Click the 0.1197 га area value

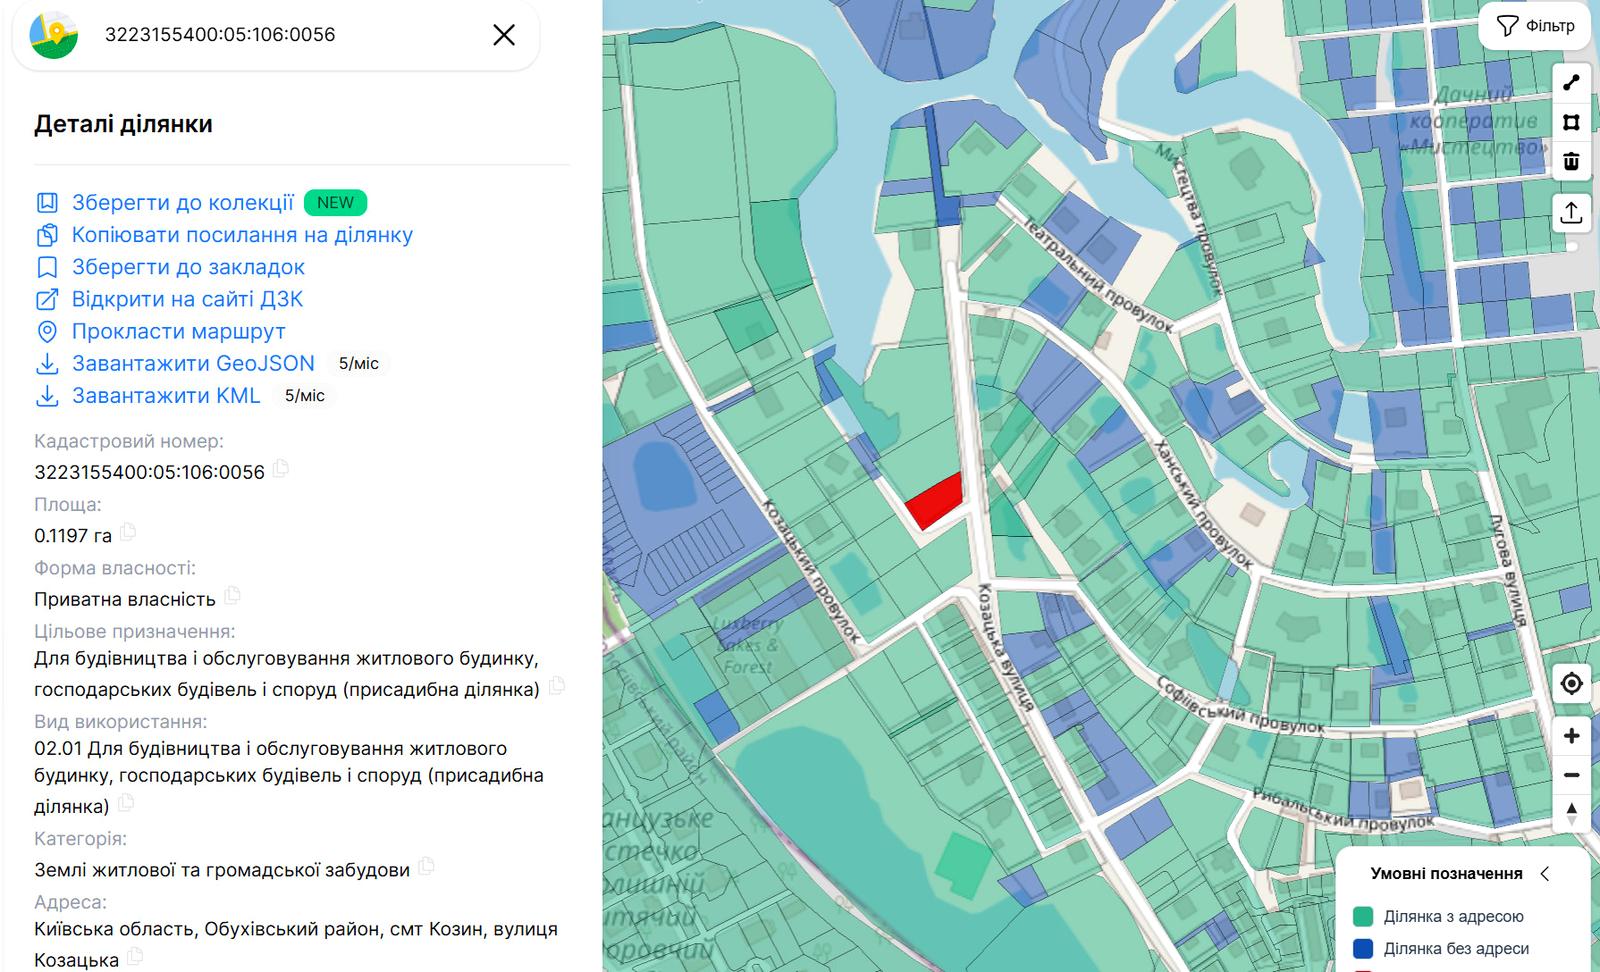(x=73, y=536)
